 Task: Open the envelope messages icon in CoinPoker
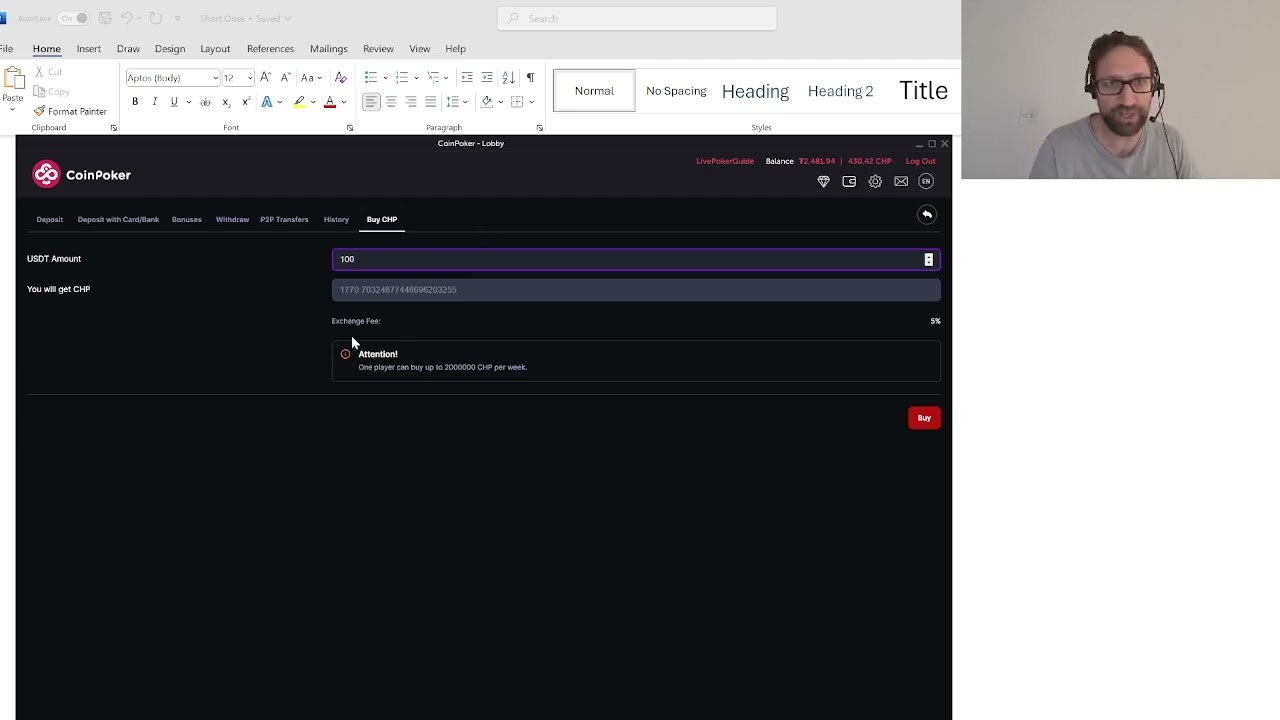[901, 182]
